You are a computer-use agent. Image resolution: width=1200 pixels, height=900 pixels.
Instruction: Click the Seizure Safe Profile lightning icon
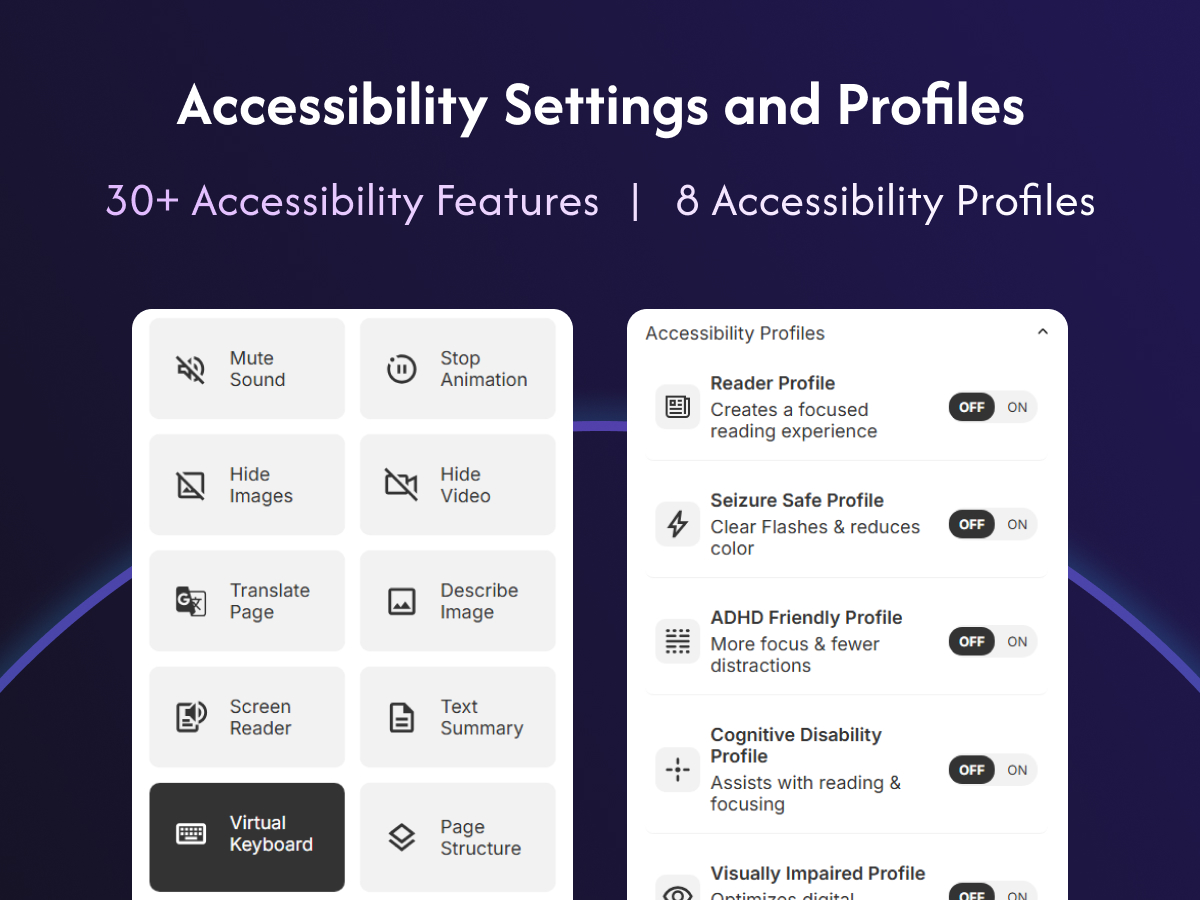point(678,524)
